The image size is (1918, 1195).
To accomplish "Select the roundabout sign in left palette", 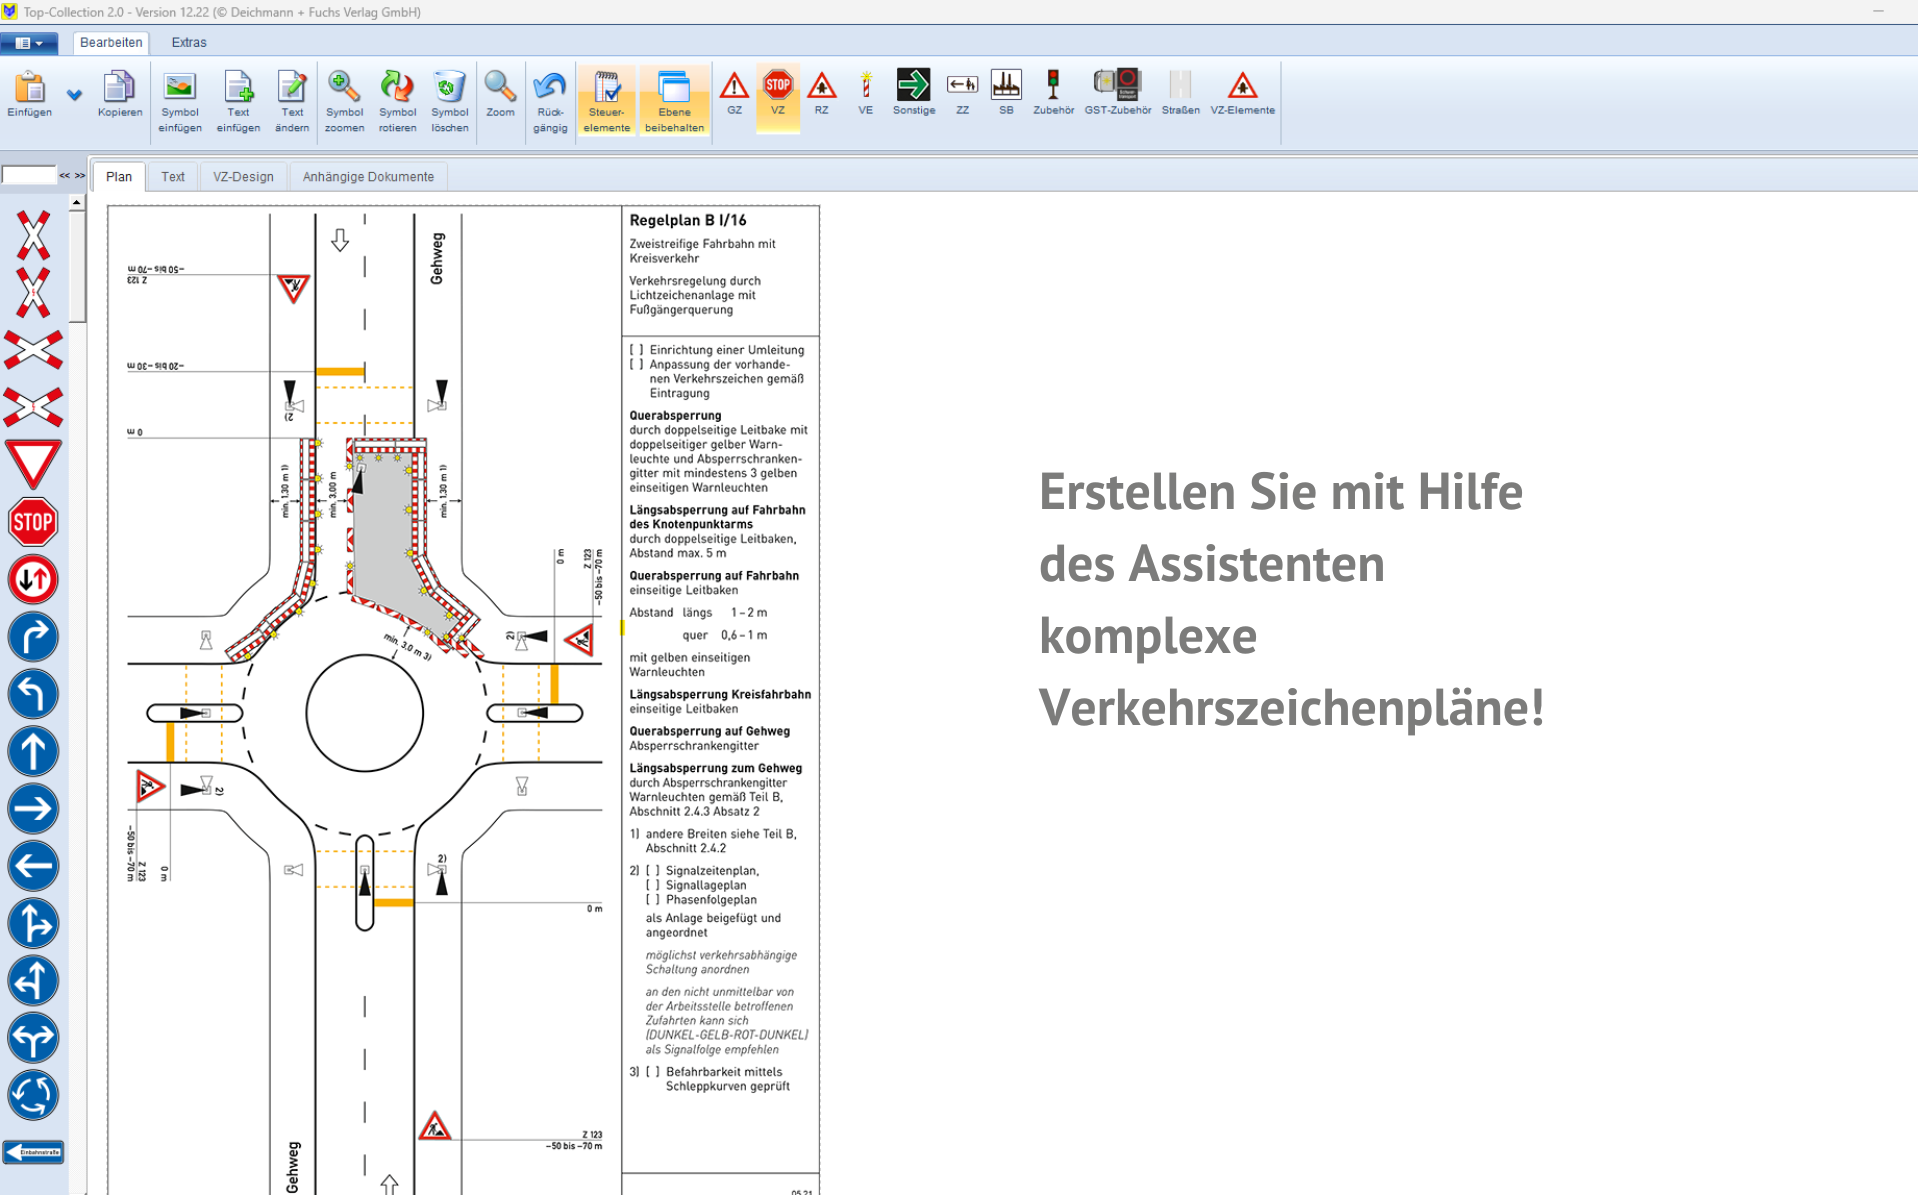I will (x=33, y=1095).
